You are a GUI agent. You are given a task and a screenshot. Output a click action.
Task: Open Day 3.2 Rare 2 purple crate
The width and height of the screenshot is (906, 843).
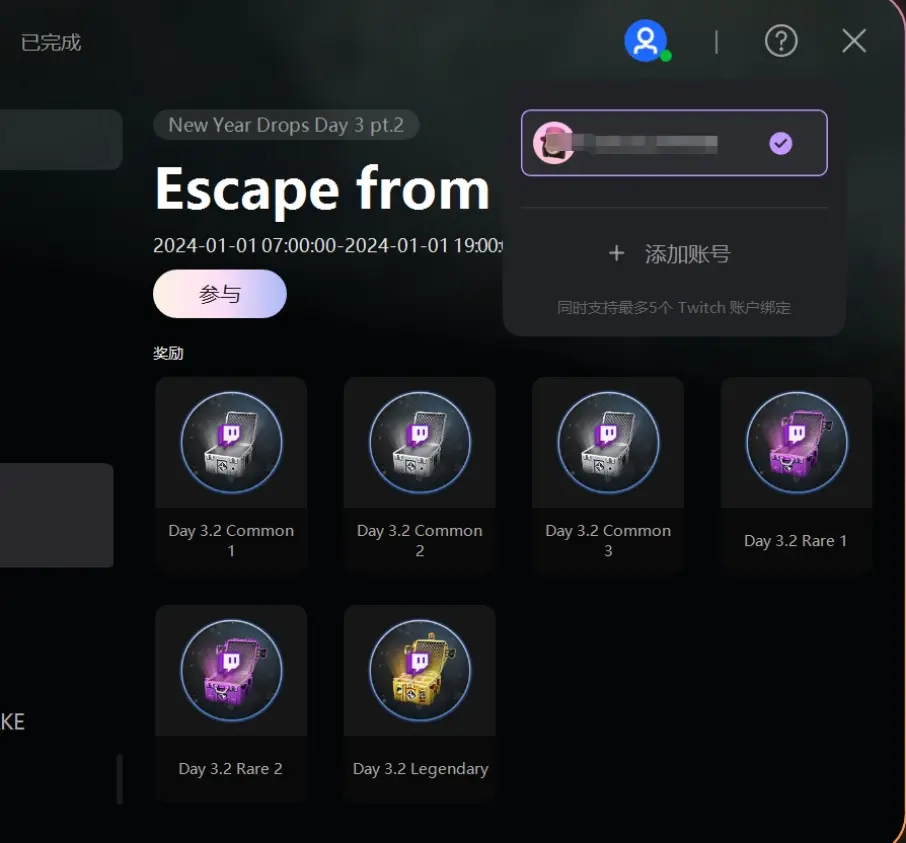pos(231,670)
